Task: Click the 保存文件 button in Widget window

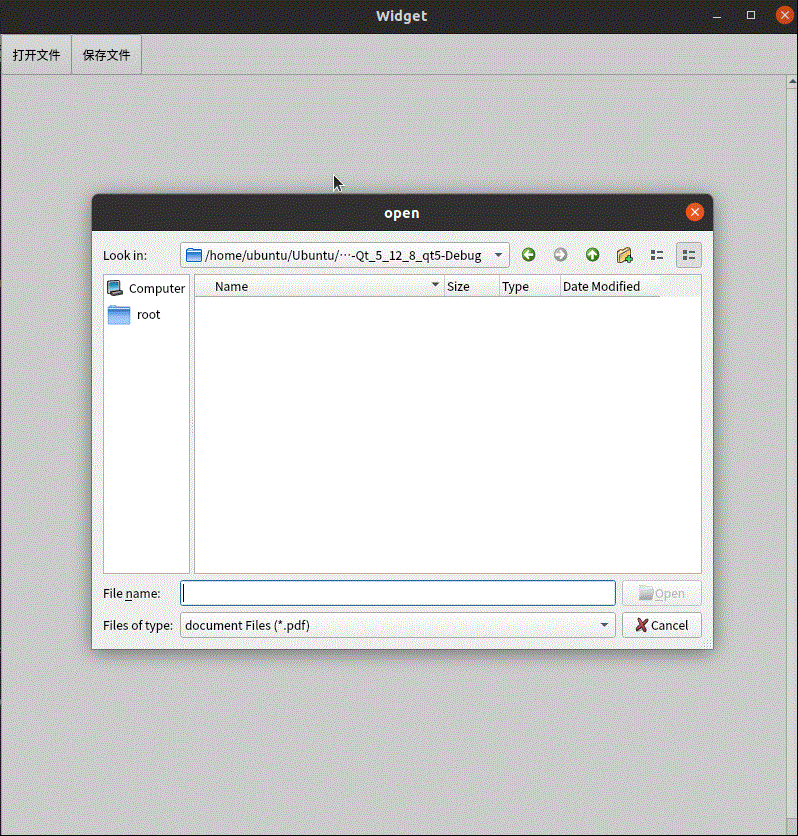Action: 107,55
